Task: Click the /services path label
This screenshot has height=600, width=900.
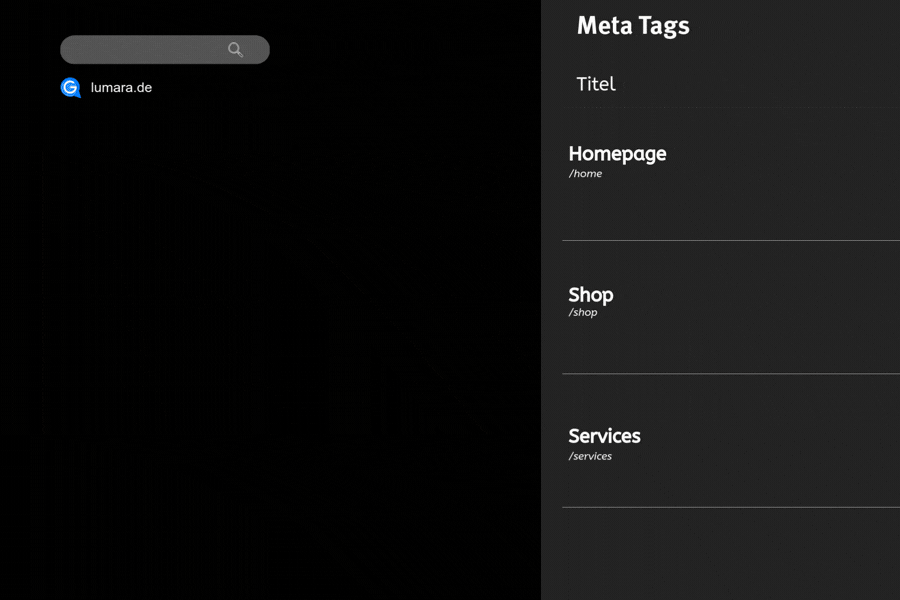Action: click(592, 455)
